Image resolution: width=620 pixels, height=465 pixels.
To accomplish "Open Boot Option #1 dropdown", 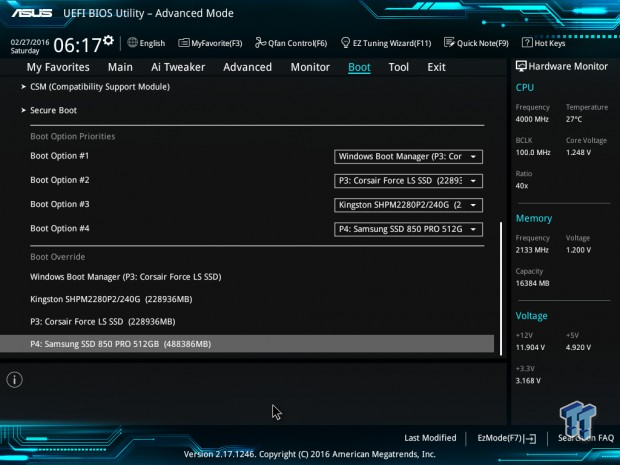I will tap(408, 157).
